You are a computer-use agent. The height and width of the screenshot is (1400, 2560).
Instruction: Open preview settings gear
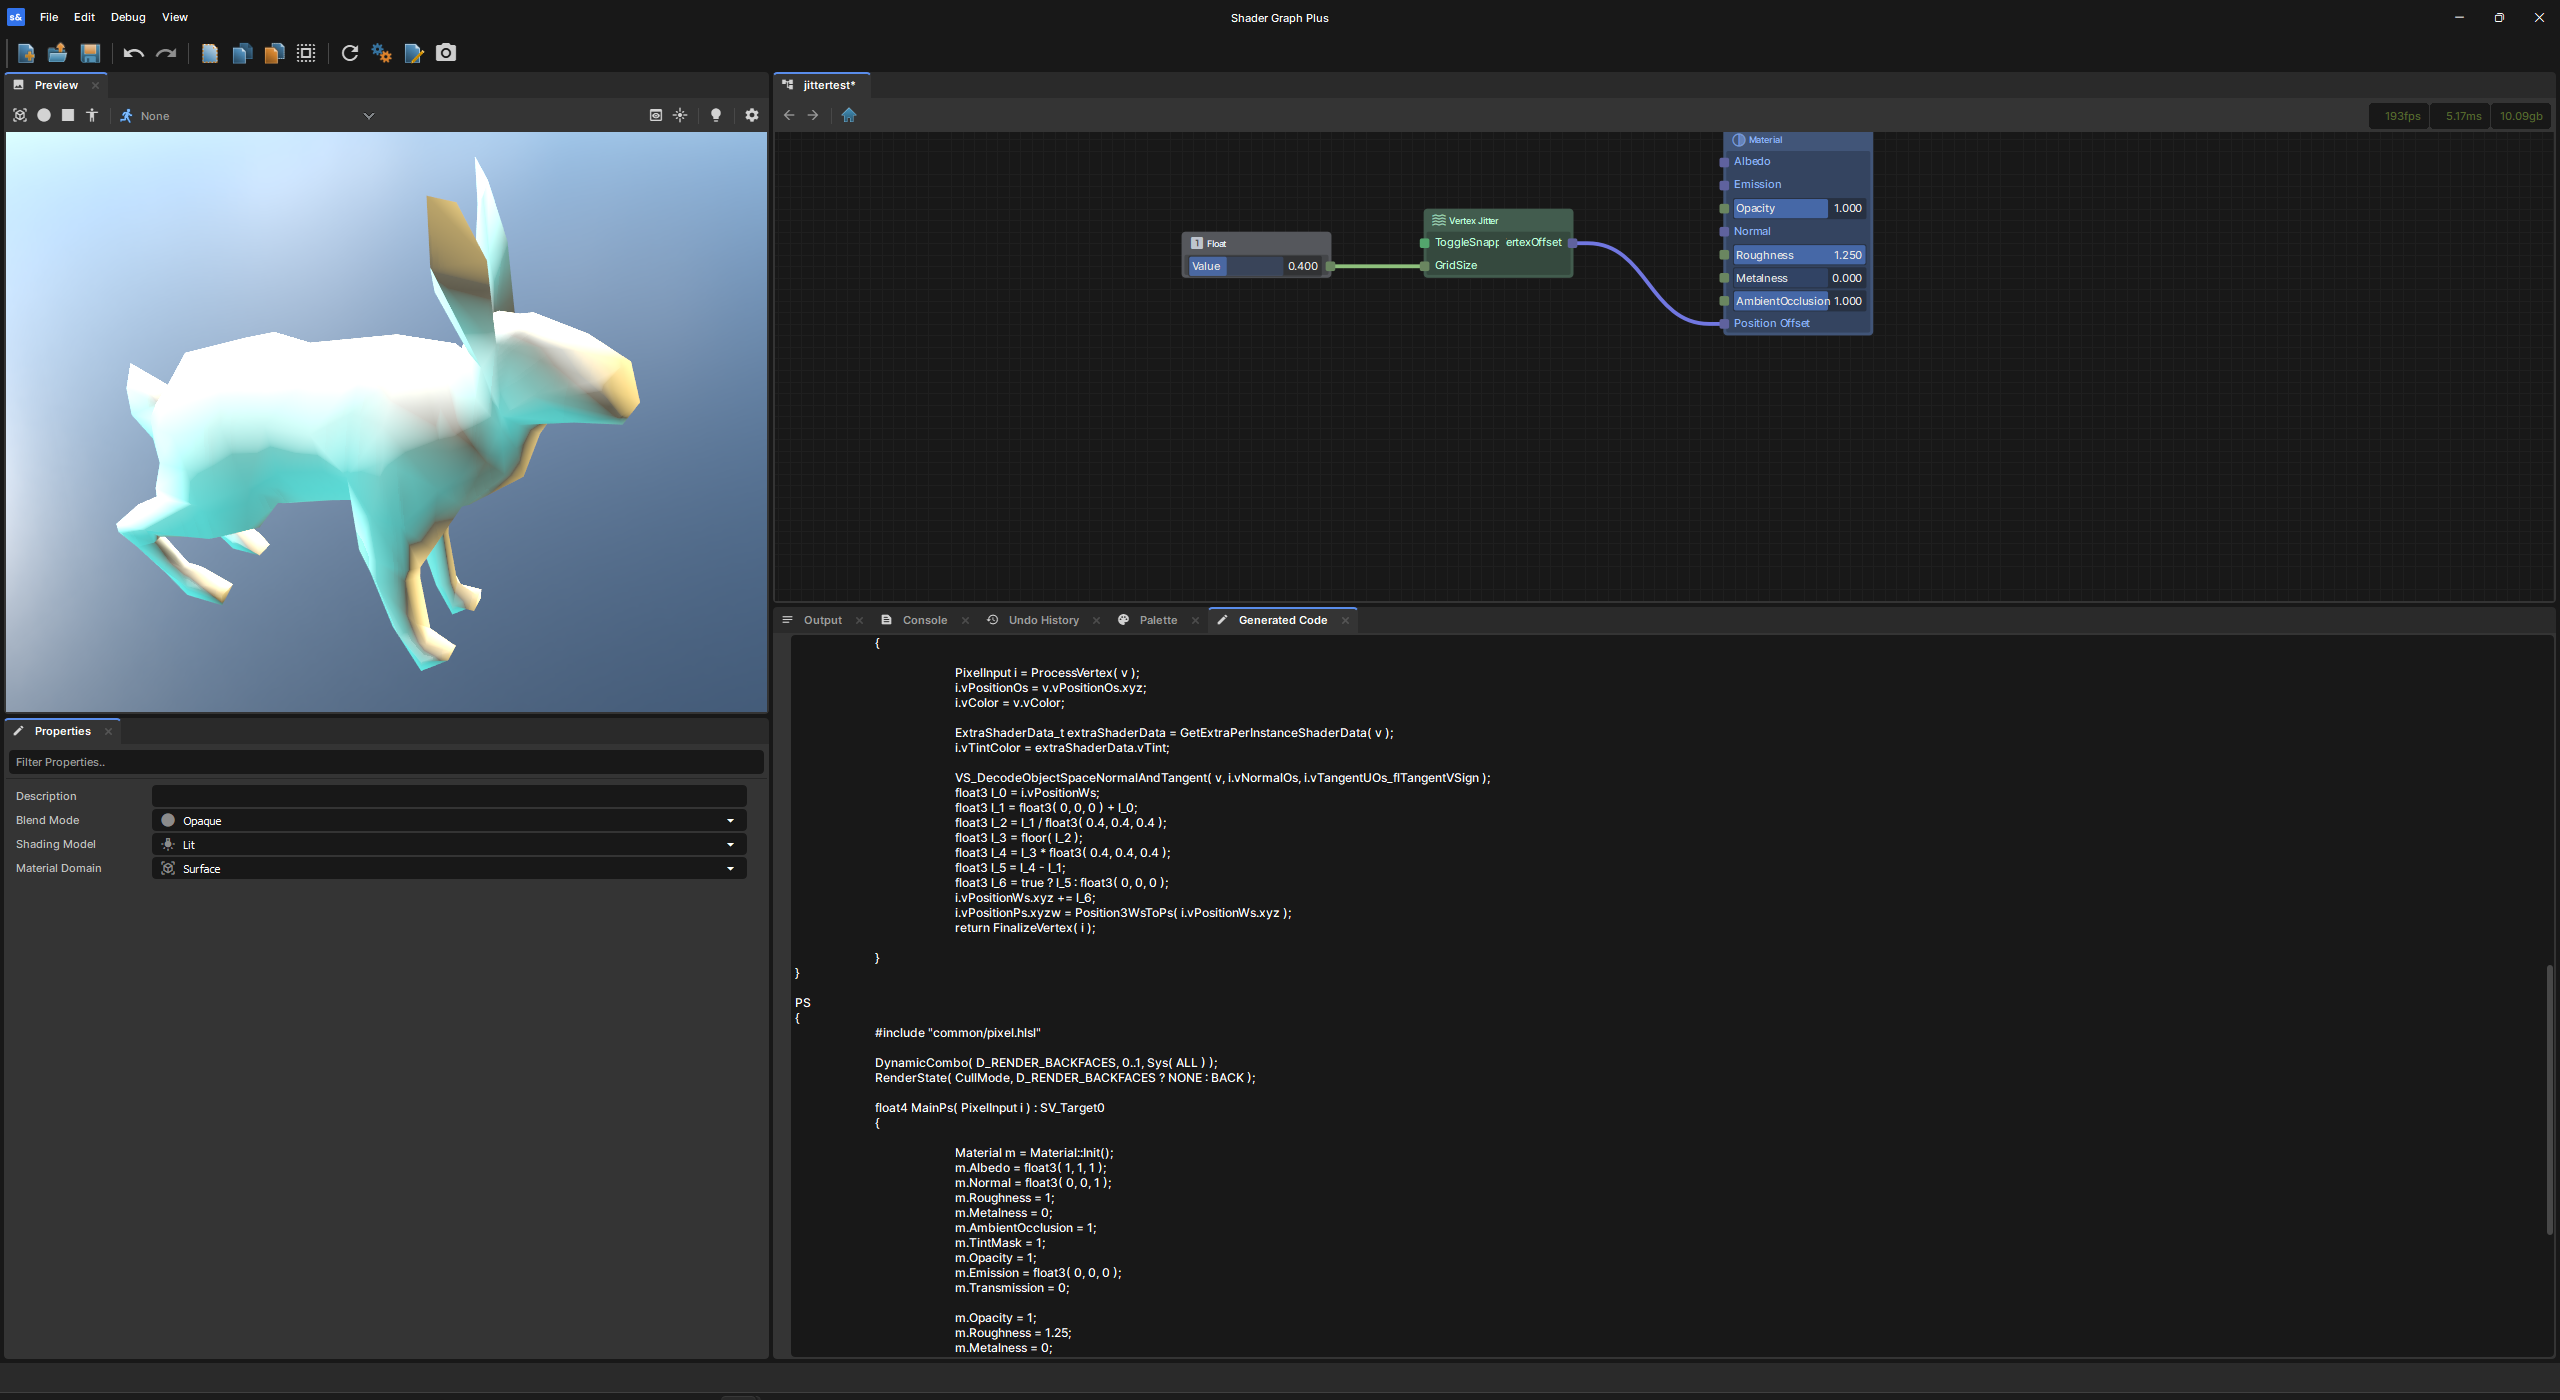coord(752,115)
